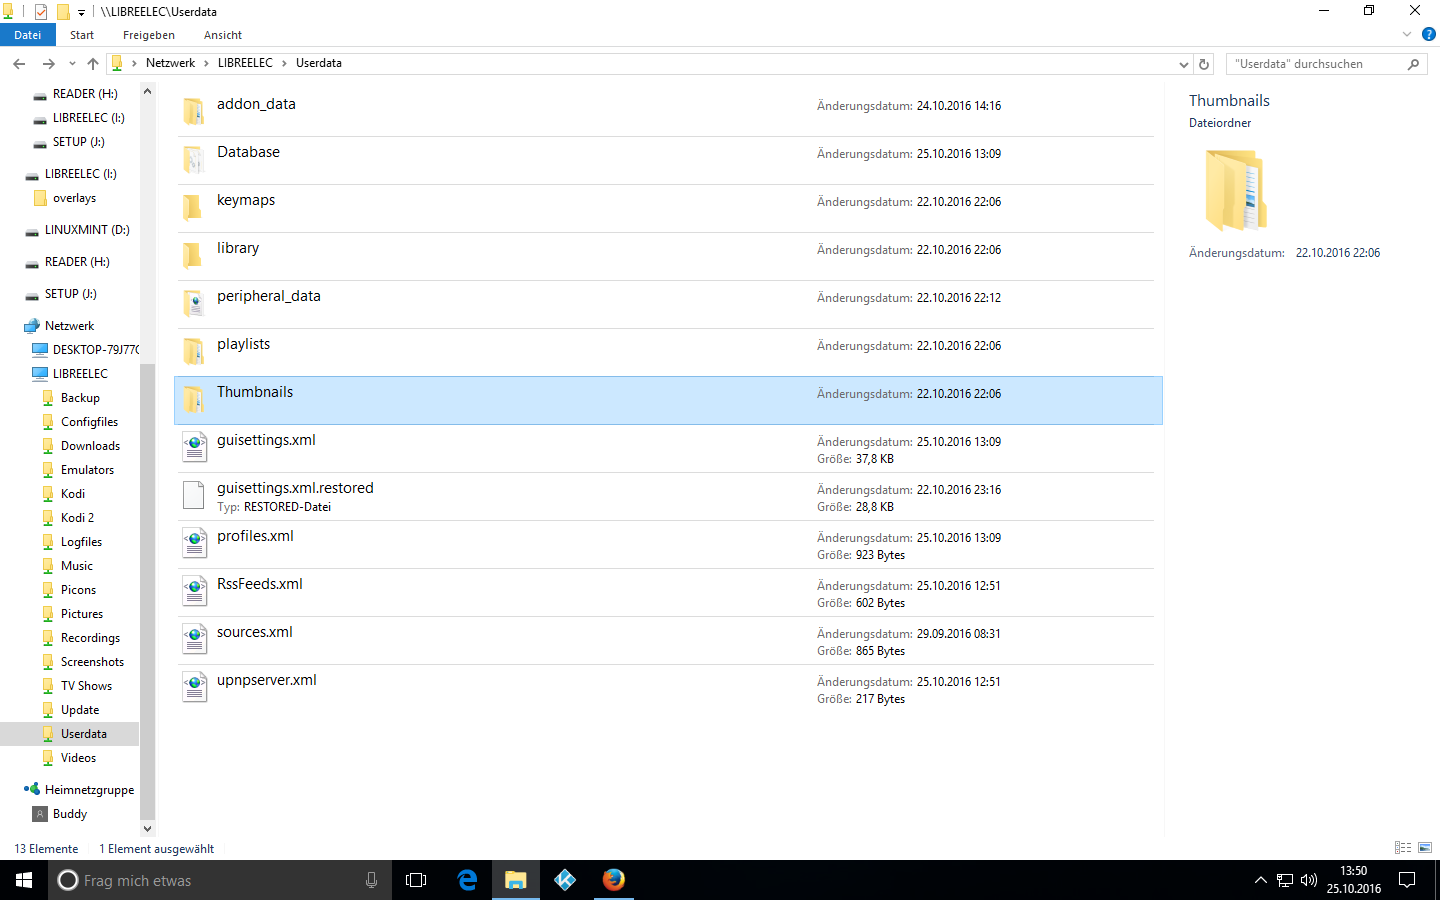
Task: Open the quick access toolbar customize dropdown
Action: coord(82,12)
